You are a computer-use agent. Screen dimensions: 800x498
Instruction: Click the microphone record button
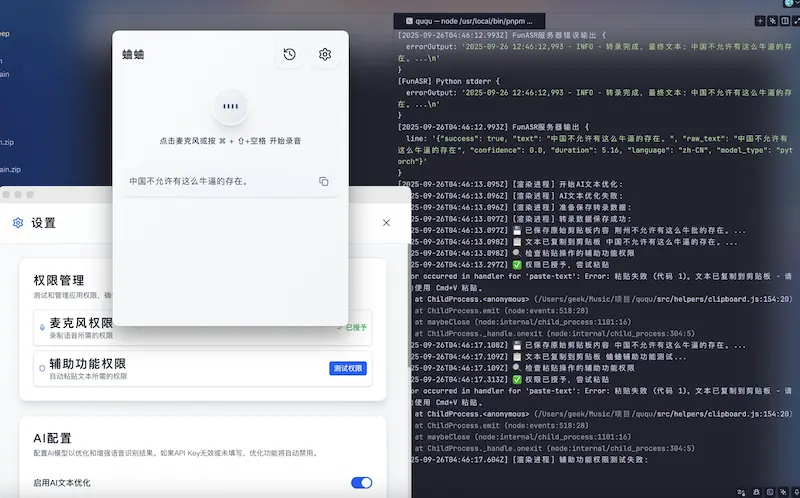(x=230, y=106)
